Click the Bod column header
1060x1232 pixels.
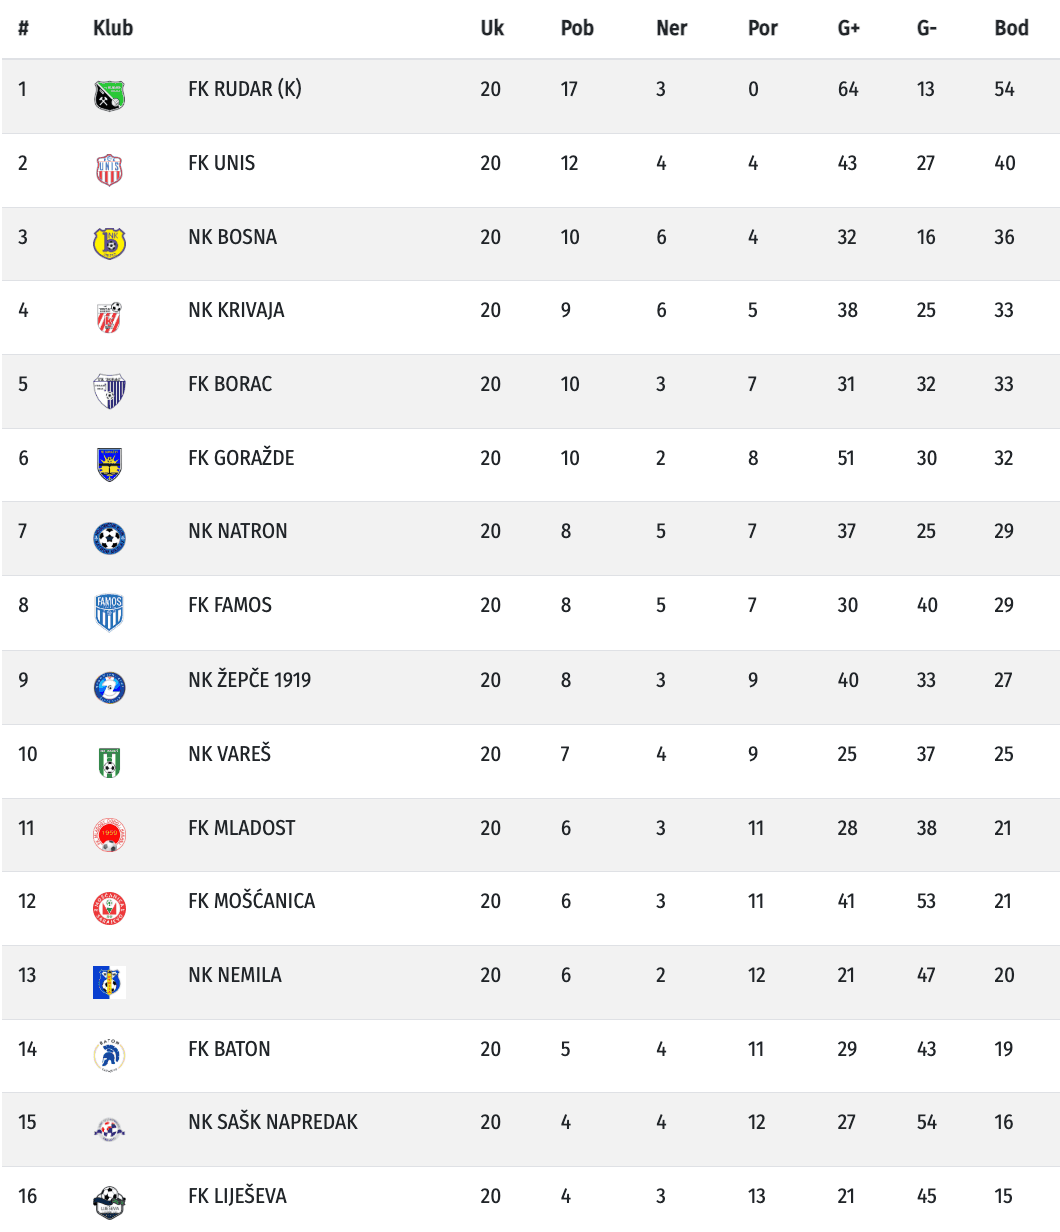(x=1011, y=28)
